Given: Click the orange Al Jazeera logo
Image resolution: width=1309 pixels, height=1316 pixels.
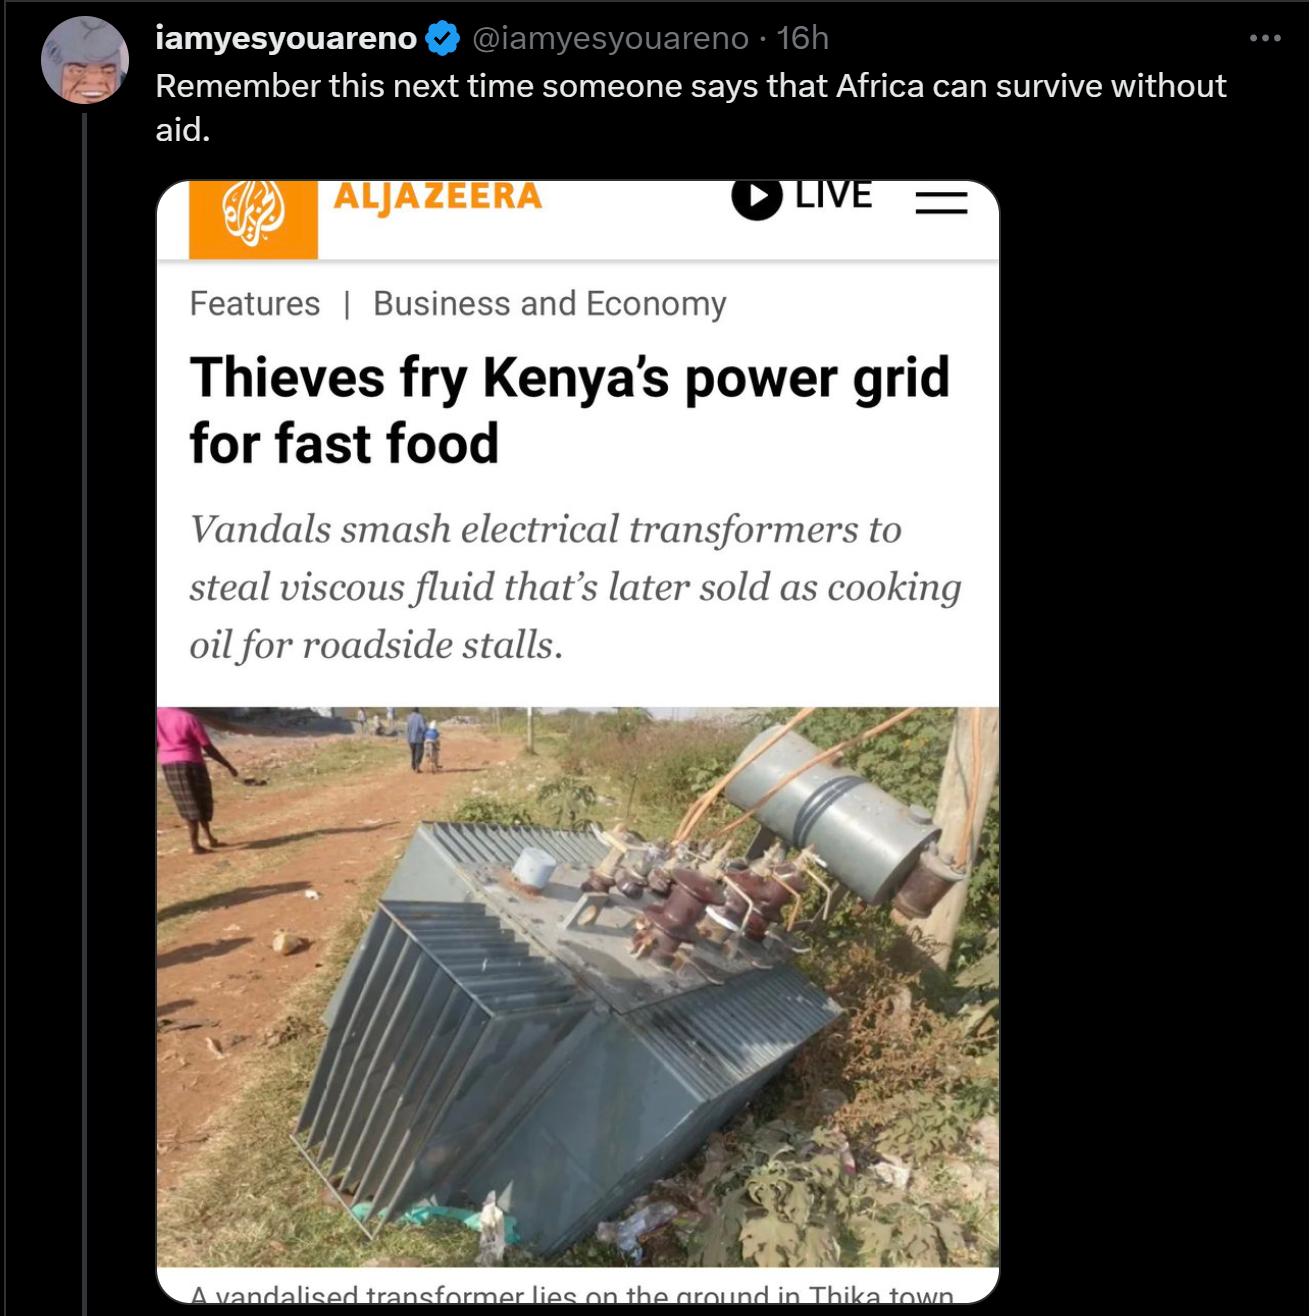Looking at the screenshot, I should [x=253, y=217].
